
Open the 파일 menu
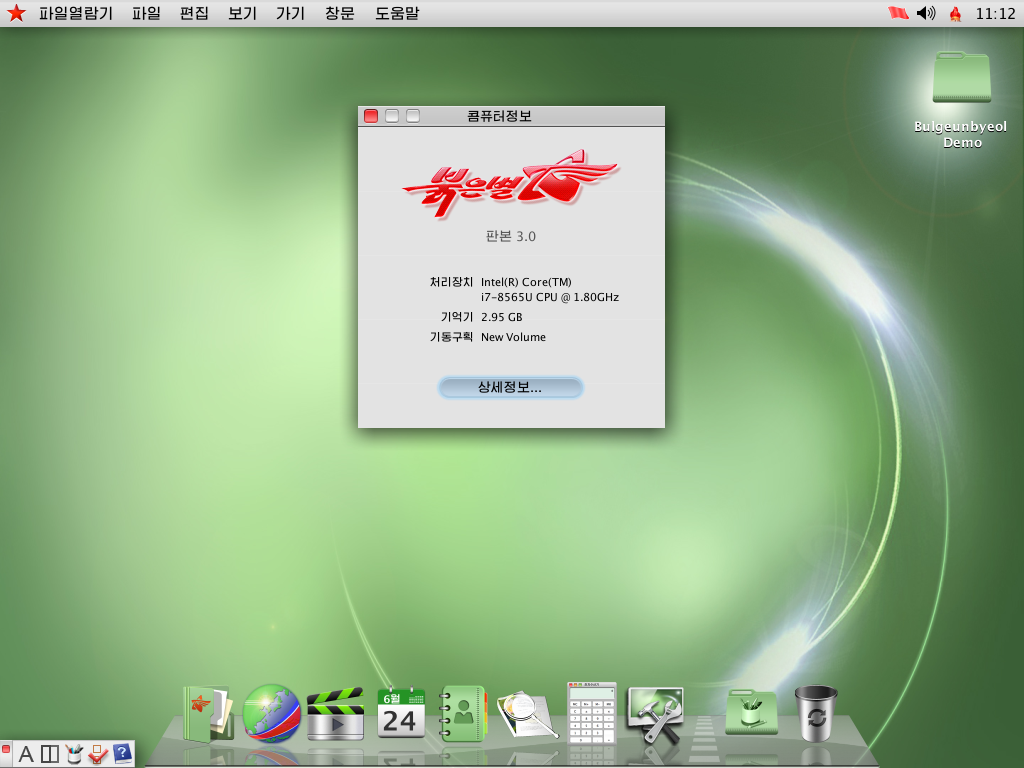[x=146, y=13]
